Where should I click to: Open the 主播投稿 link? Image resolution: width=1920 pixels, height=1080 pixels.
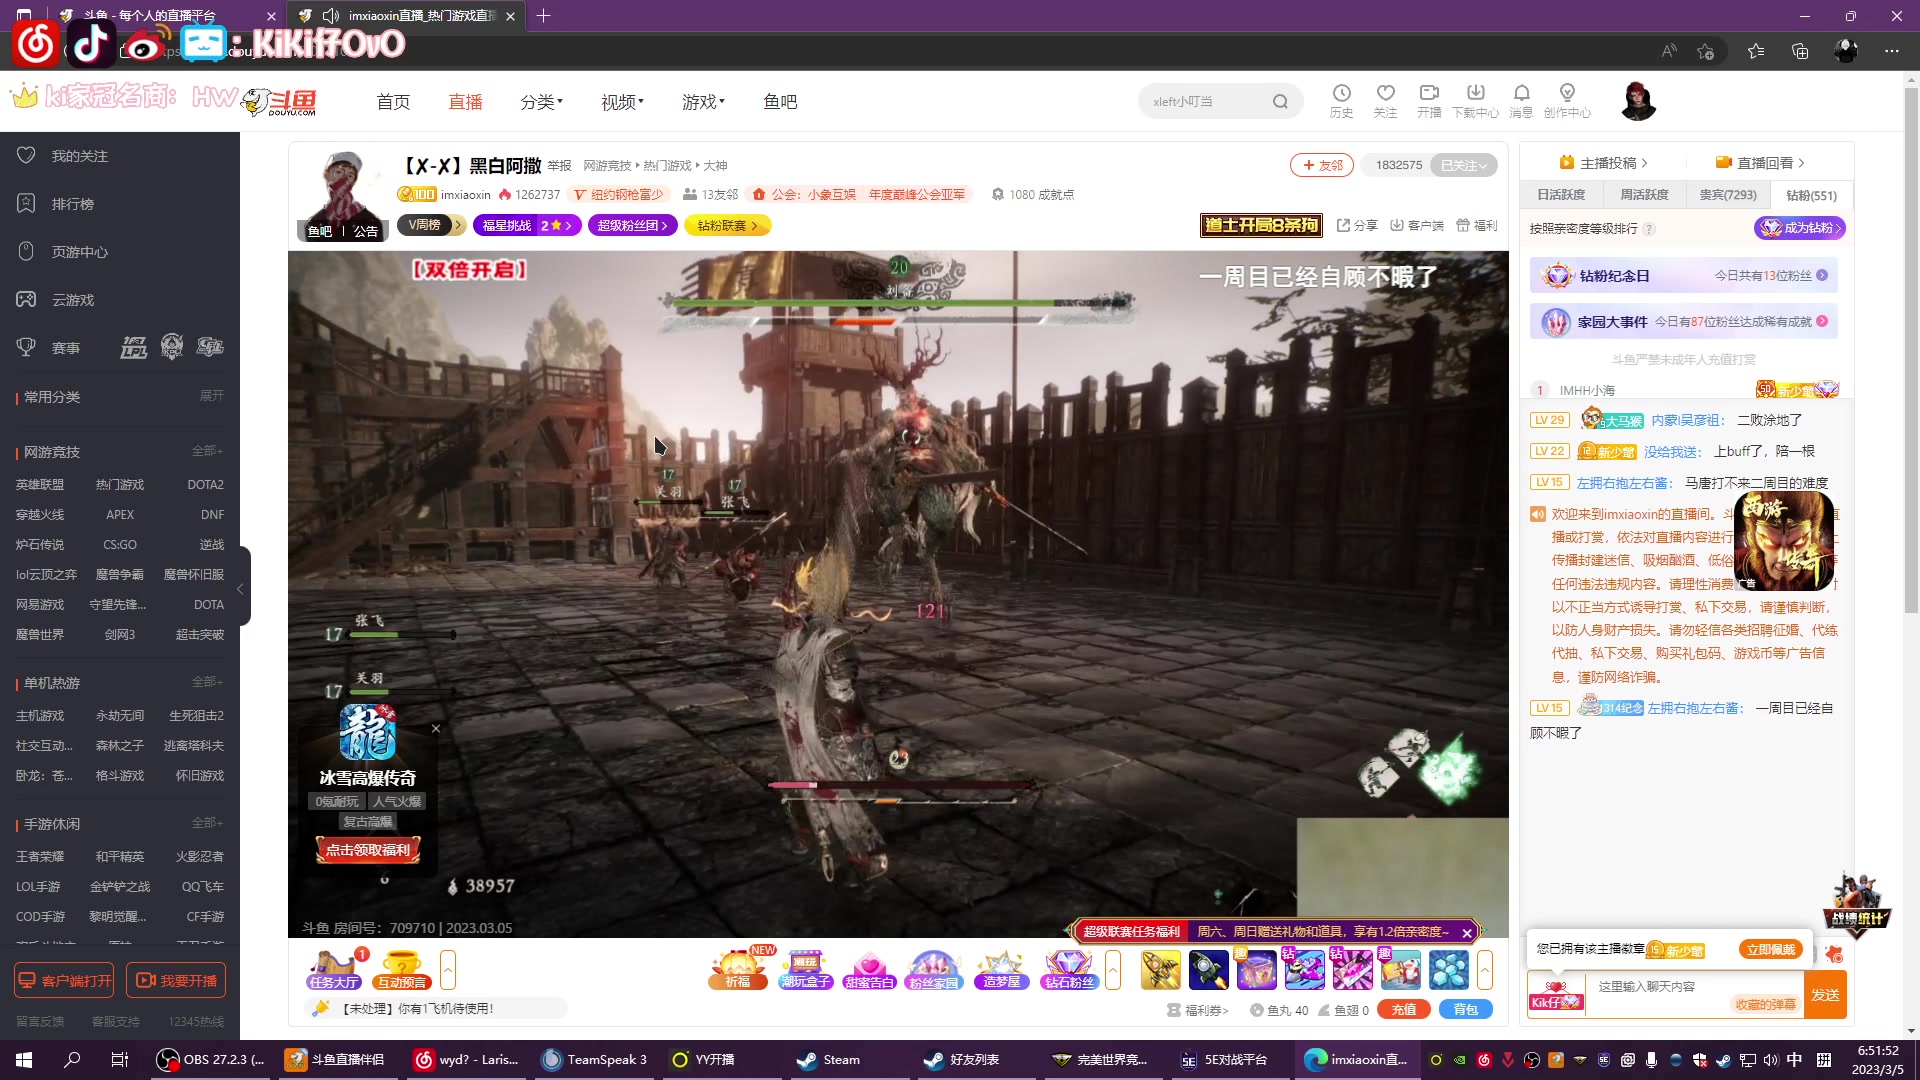[x=1604, y=163]
